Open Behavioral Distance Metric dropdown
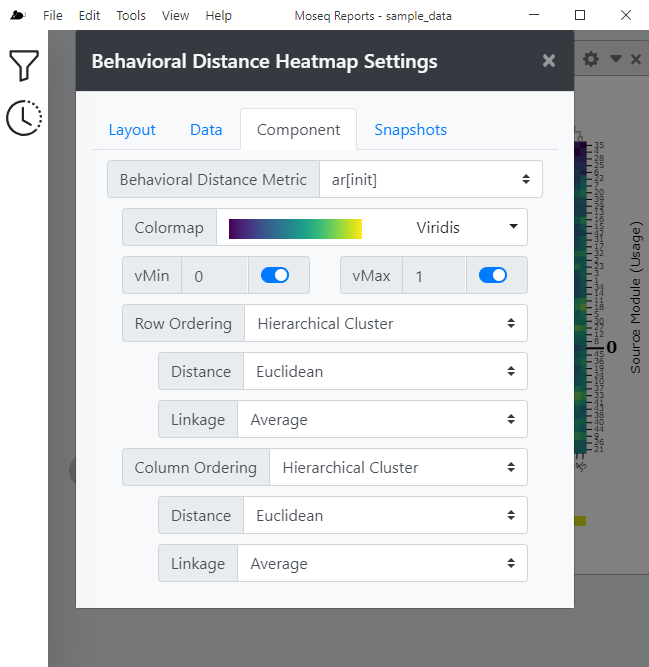649x667 pixels. 431,179
